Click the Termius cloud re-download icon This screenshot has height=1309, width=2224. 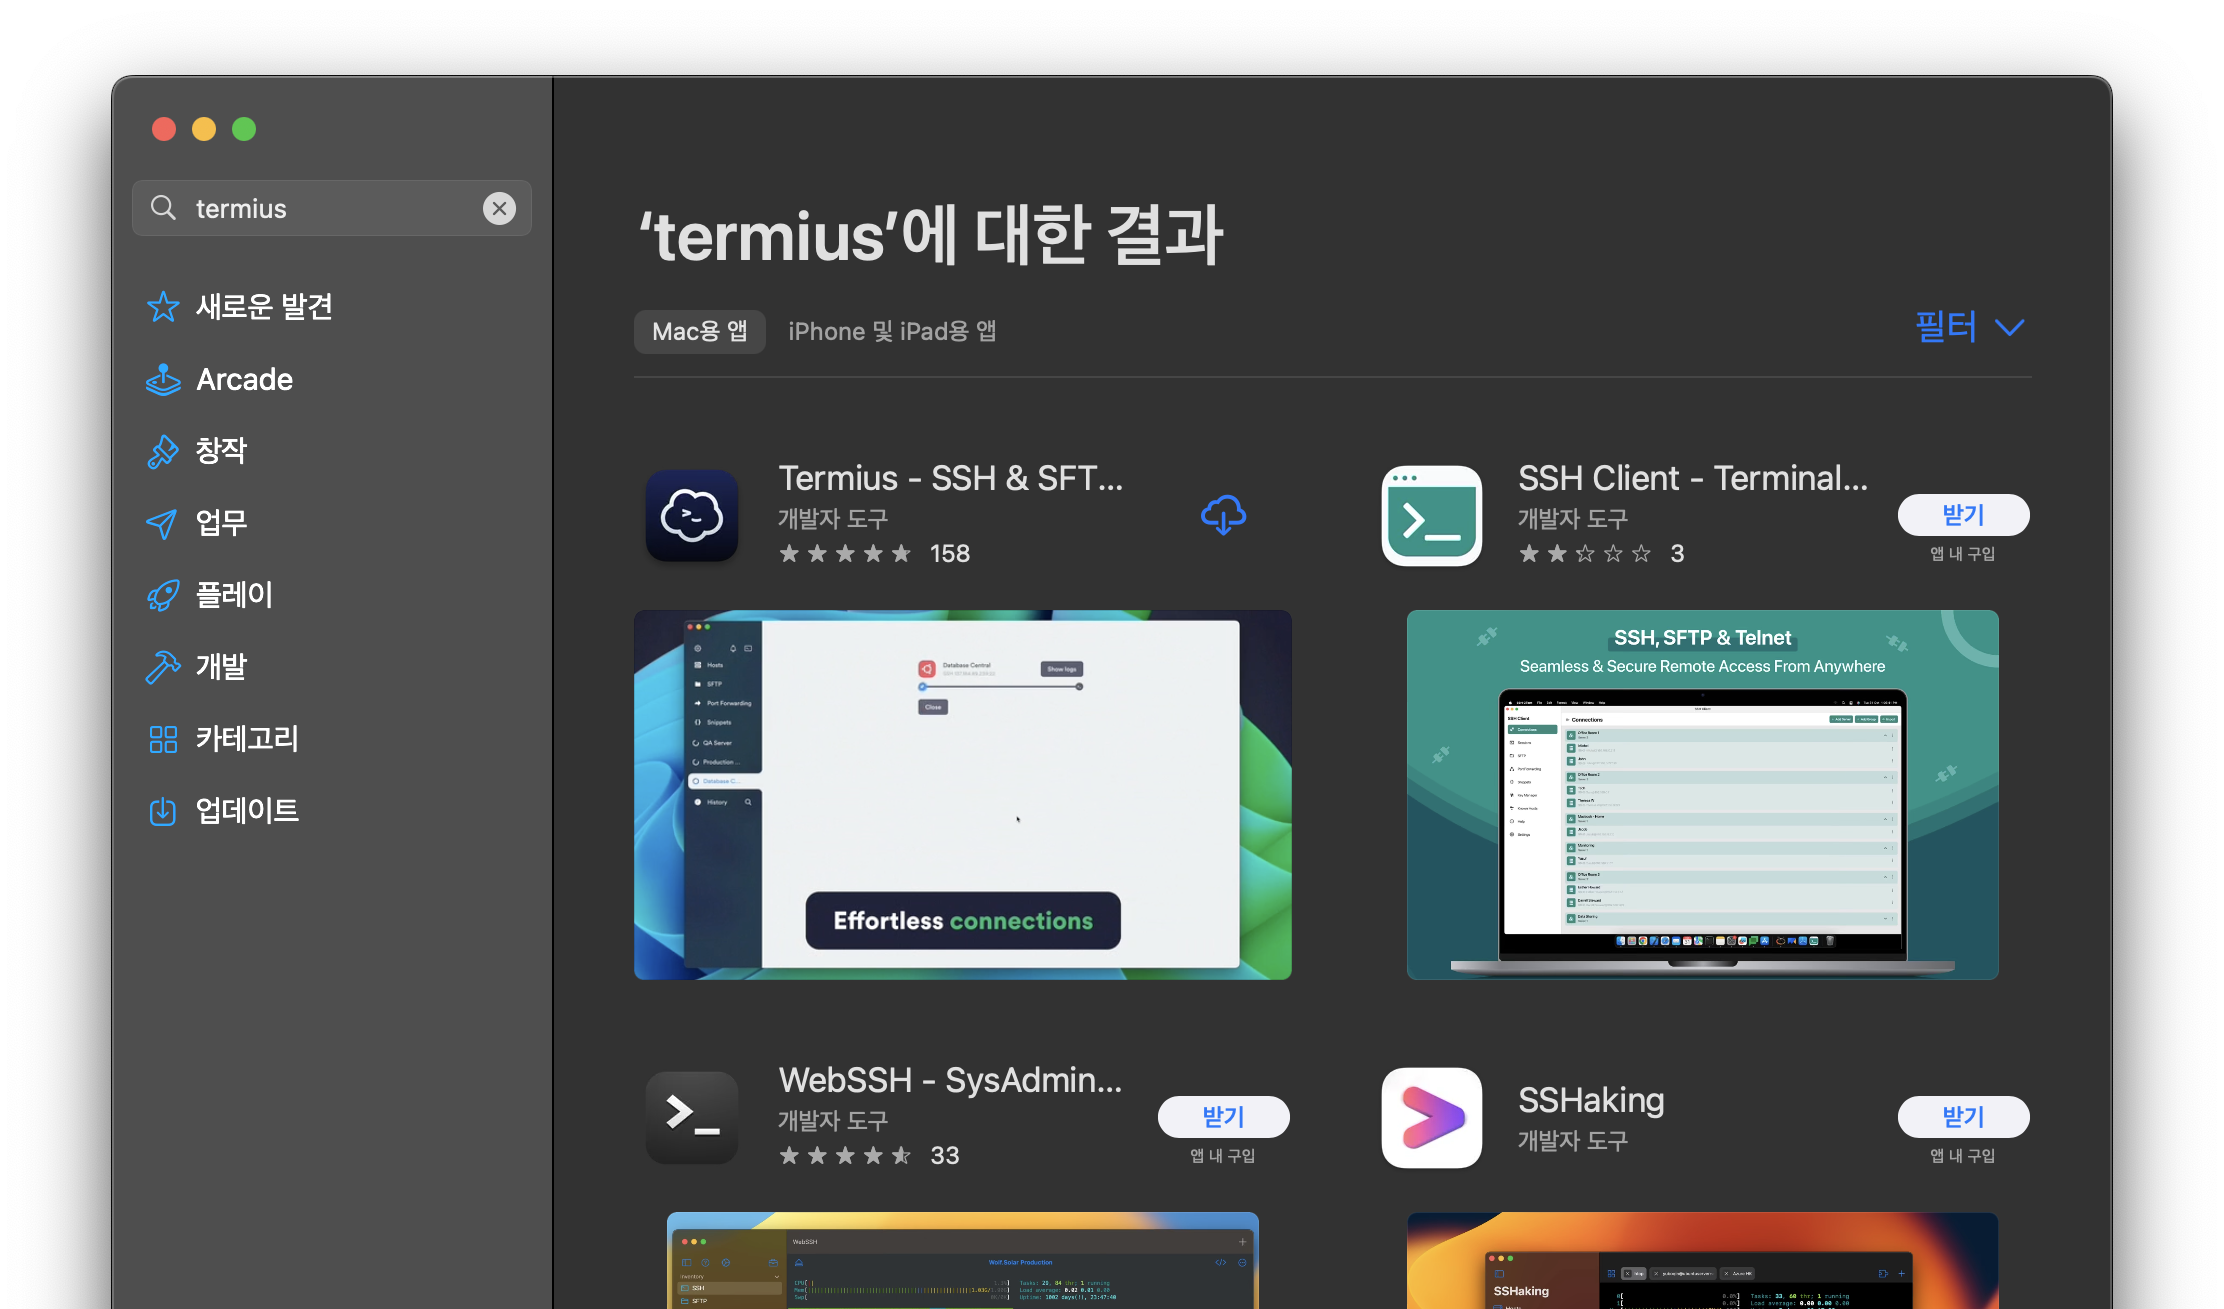pyautogui.click(x=1223, y=516)
